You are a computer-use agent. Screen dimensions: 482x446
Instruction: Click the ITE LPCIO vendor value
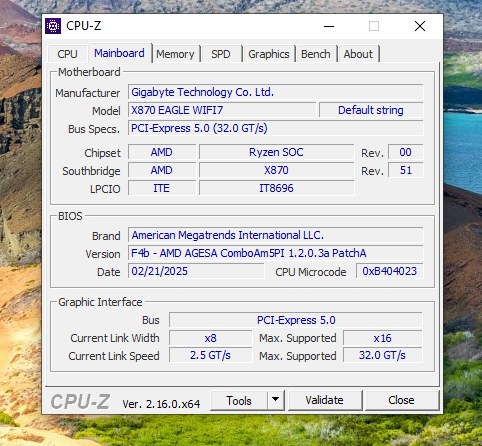click(x=162, y=188)
